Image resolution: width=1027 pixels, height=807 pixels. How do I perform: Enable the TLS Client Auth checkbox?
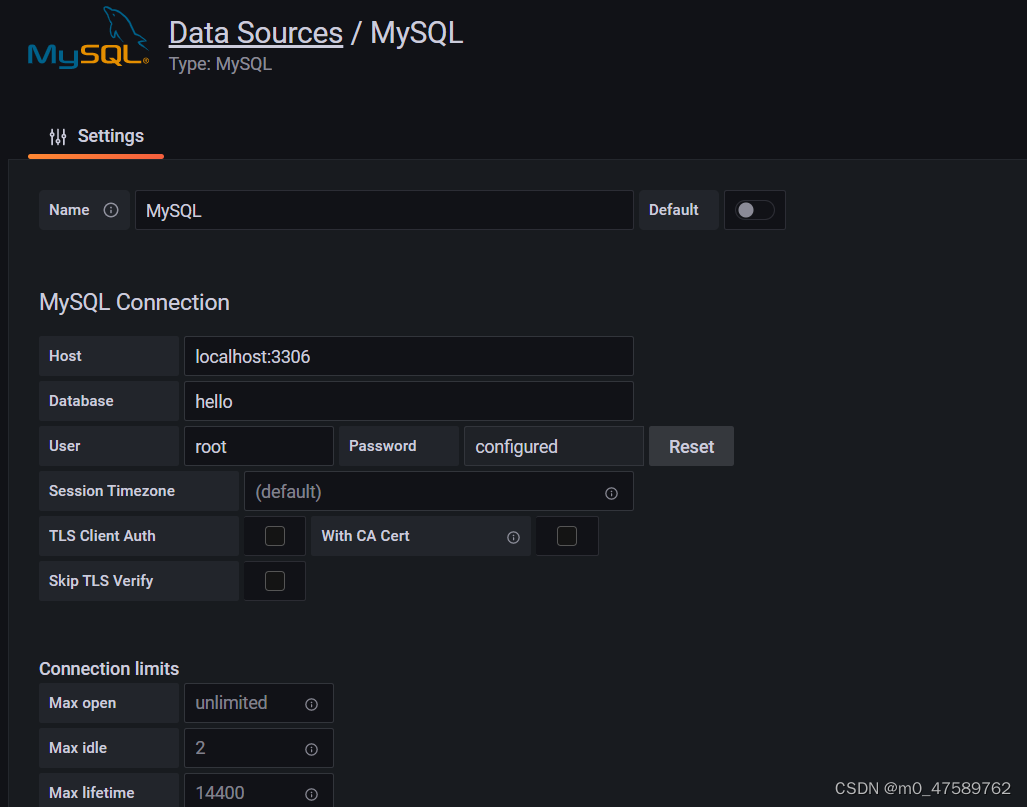(275, 536)
